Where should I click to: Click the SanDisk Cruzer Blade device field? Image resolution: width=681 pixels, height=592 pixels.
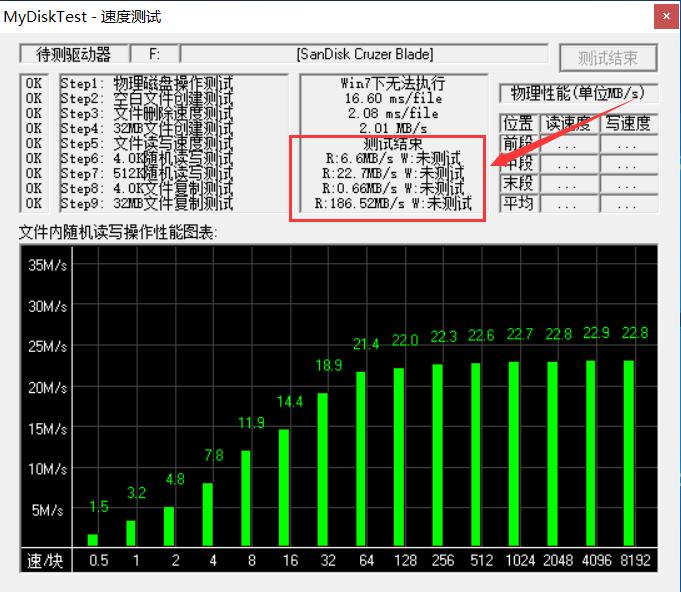365,54
